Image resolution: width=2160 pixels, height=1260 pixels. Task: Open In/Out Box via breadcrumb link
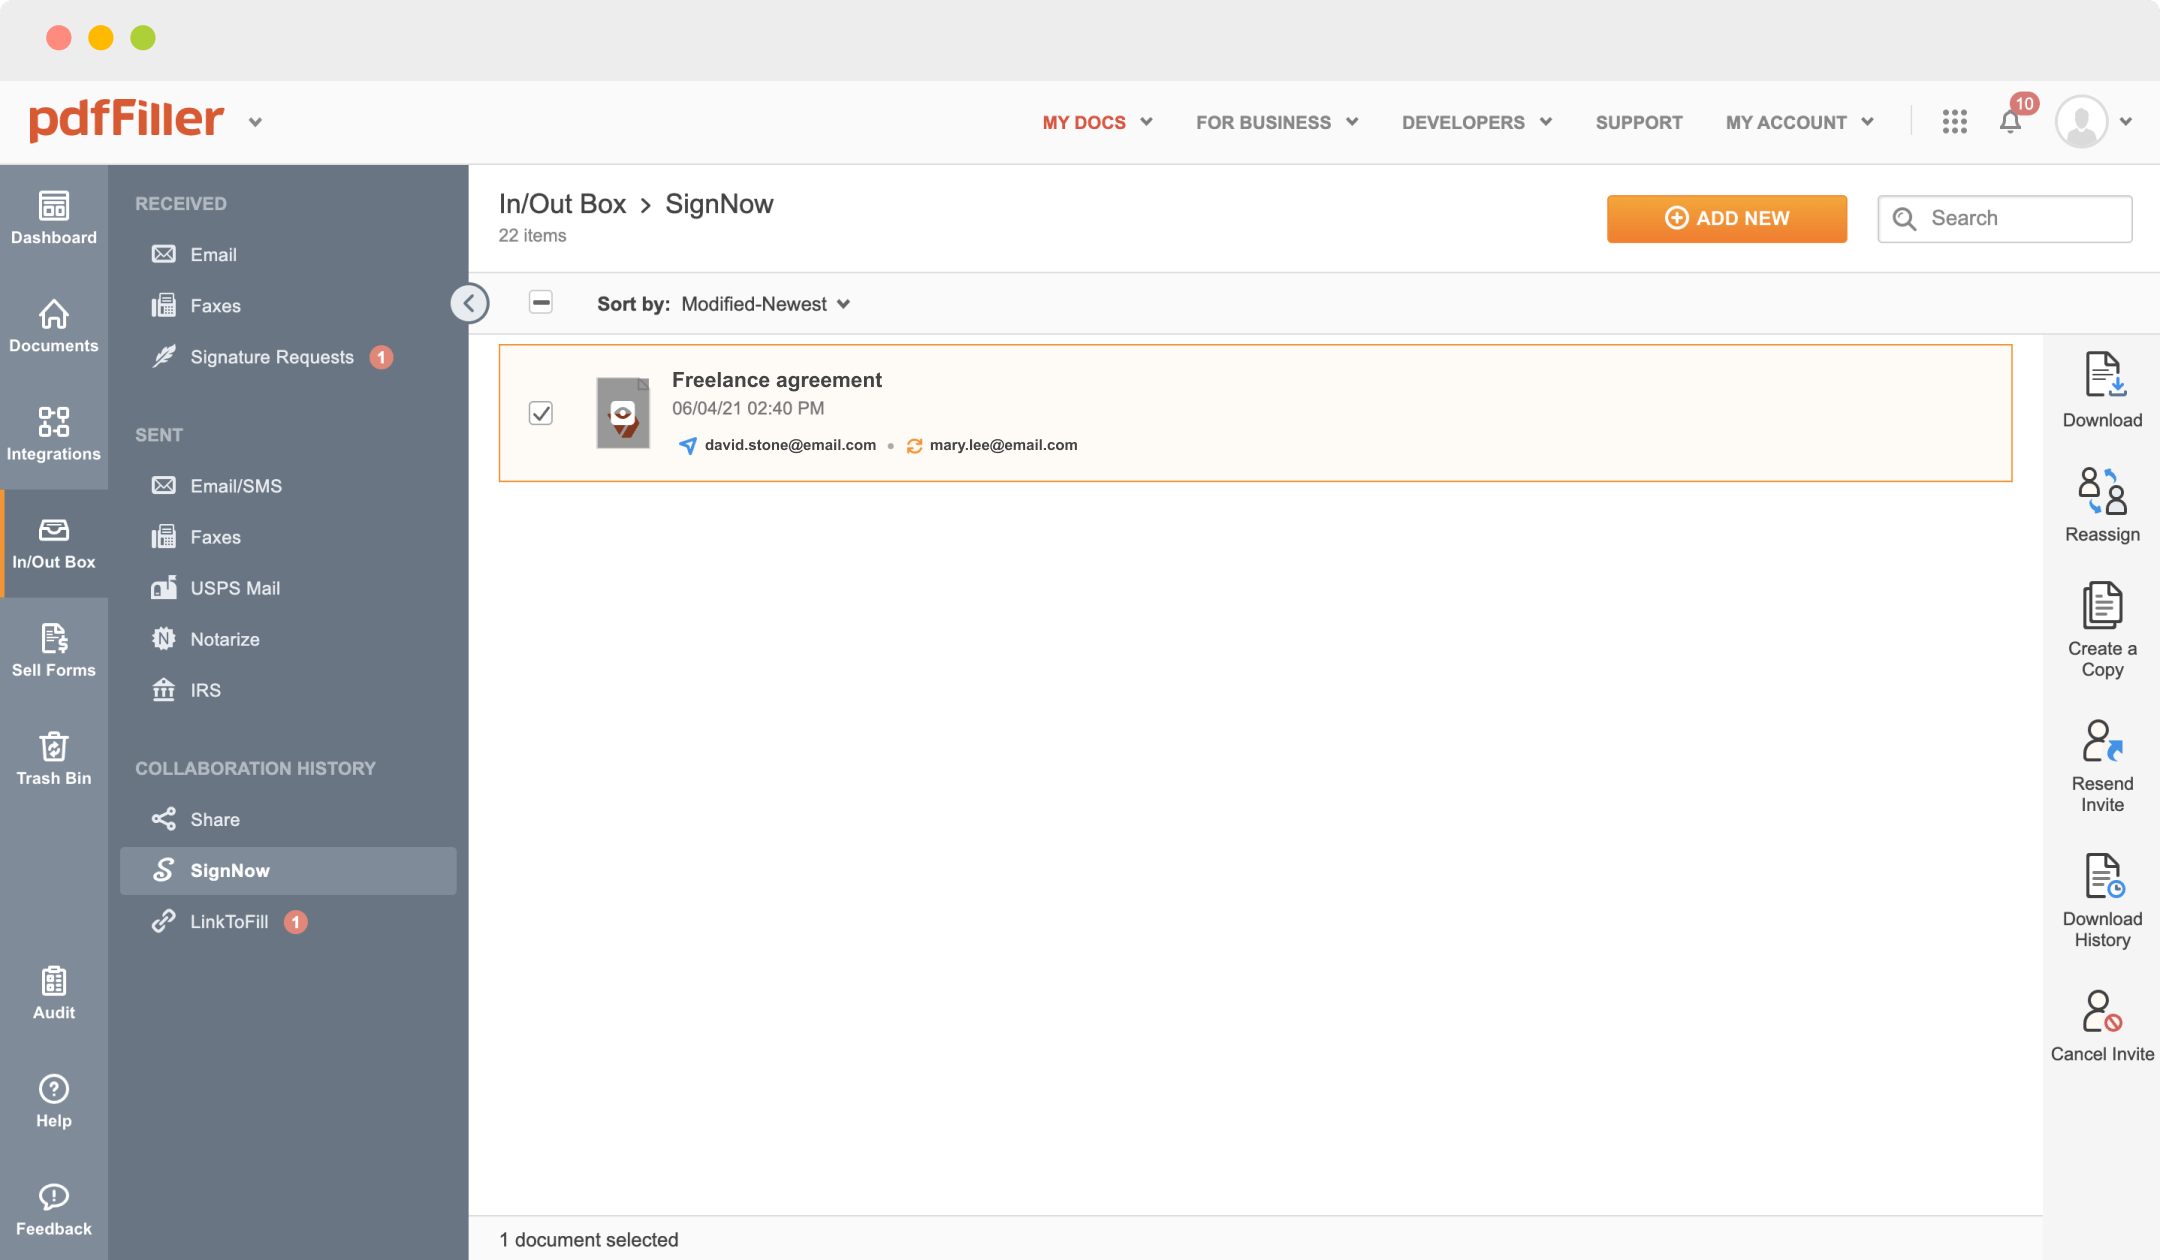pyautogui.click(x=563, y=203)
